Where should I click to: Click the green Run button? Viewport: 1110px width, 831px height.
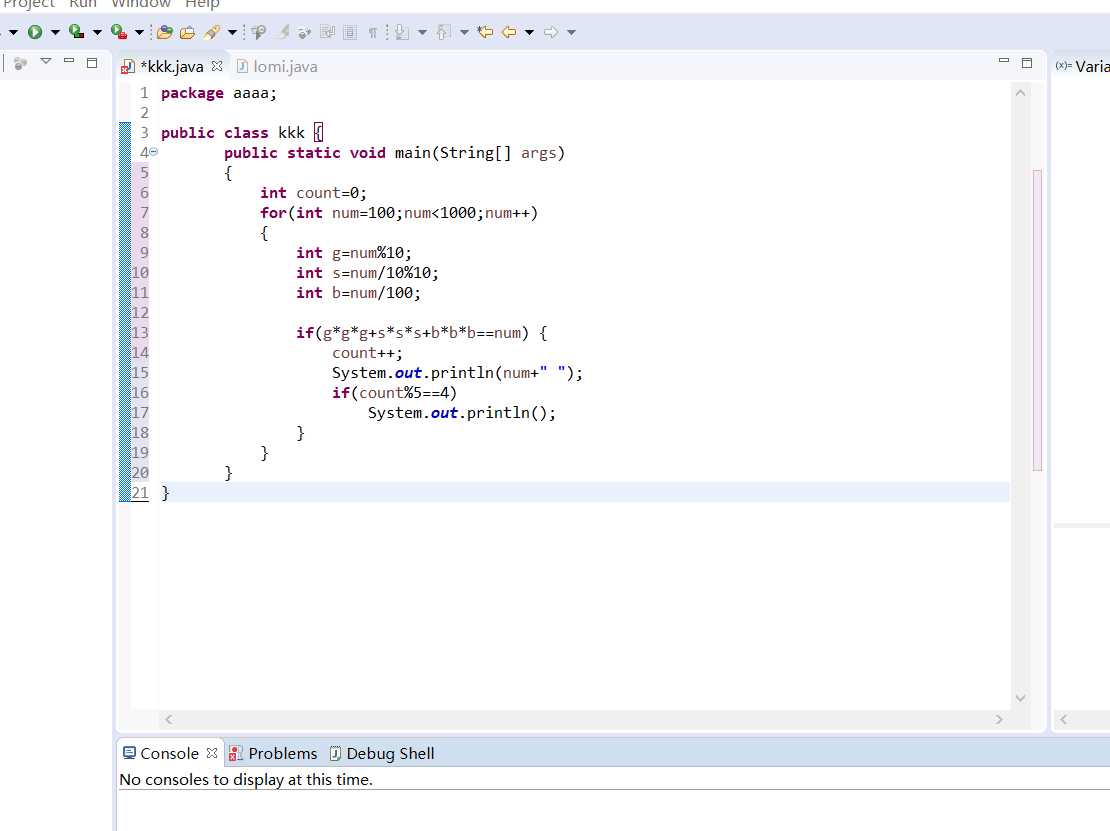click(35, 32)
